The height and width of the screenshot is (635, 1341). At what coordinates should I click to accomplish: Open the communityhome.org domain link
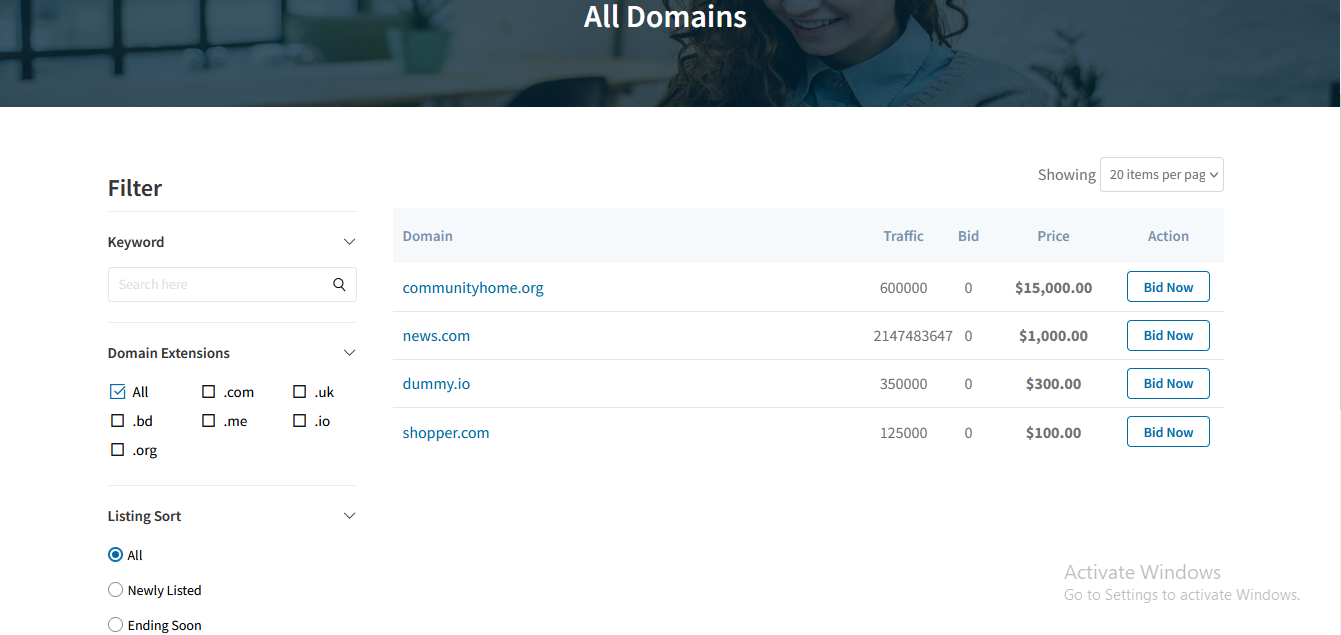click(x=473, y=288)
